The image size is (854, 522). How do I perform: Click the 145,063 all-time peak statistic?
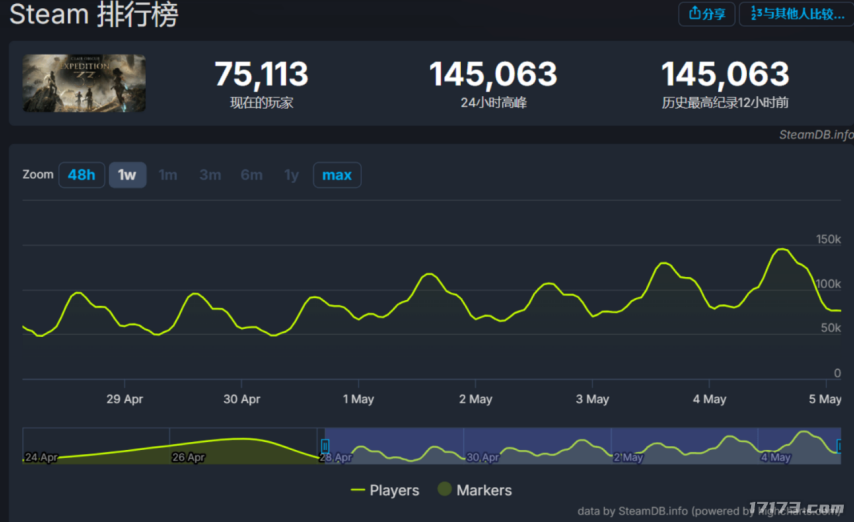click(x=725, y=74)
